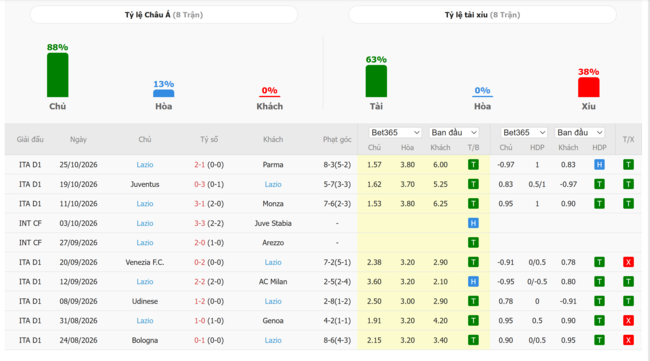Click green HDP T badge in AC Milan row
Image resolution: width=650 pixels, height=361 pixels.
pyautogui.click(x=599, y=281)
